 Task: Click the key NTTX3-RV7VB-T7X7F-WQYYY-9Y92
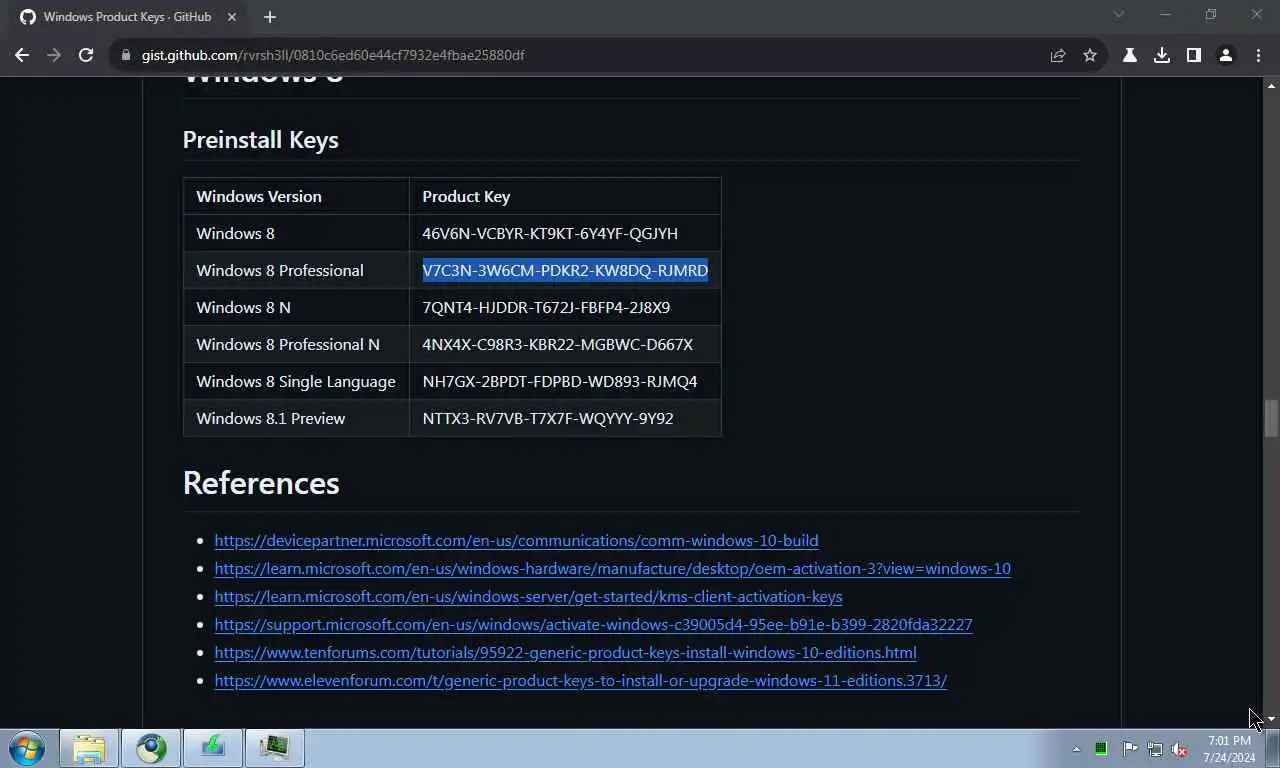click(548, 418)
